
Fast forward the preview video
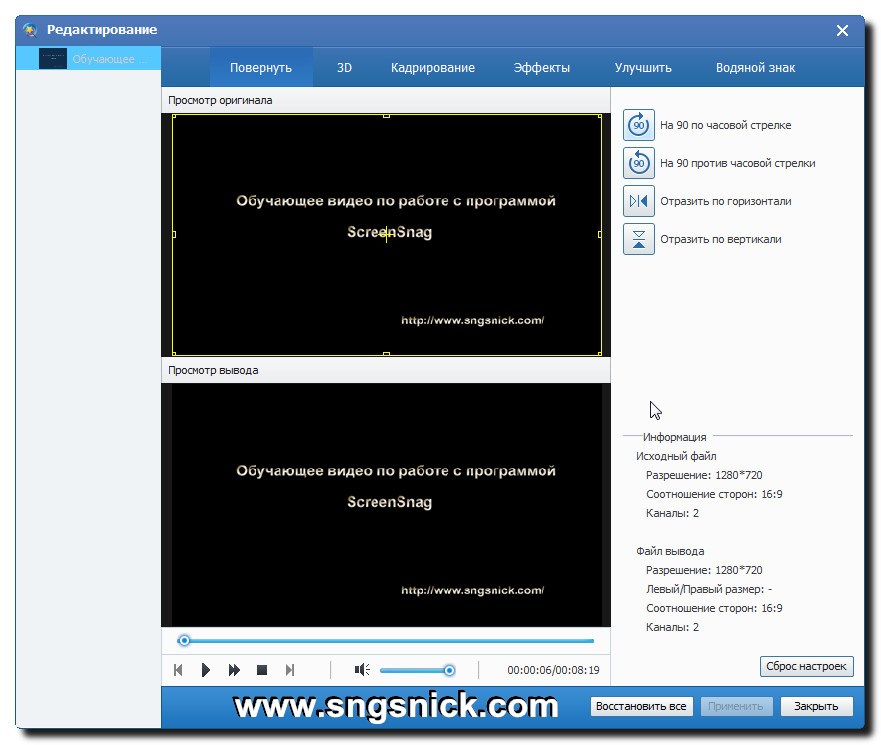(234, 670)
